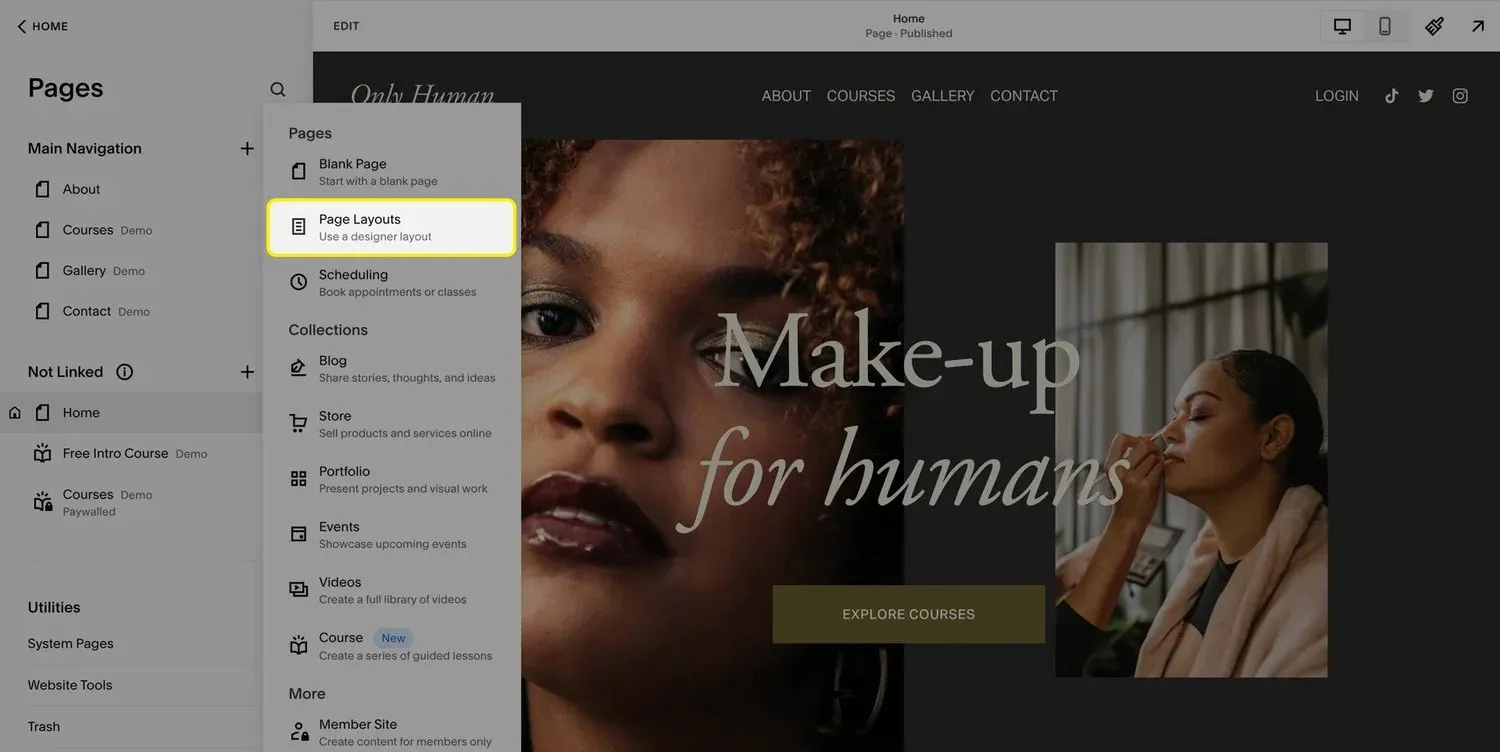Click ABOUT in the site header
The height and width of the screenshot is (752, 1500).
(786, 96)
